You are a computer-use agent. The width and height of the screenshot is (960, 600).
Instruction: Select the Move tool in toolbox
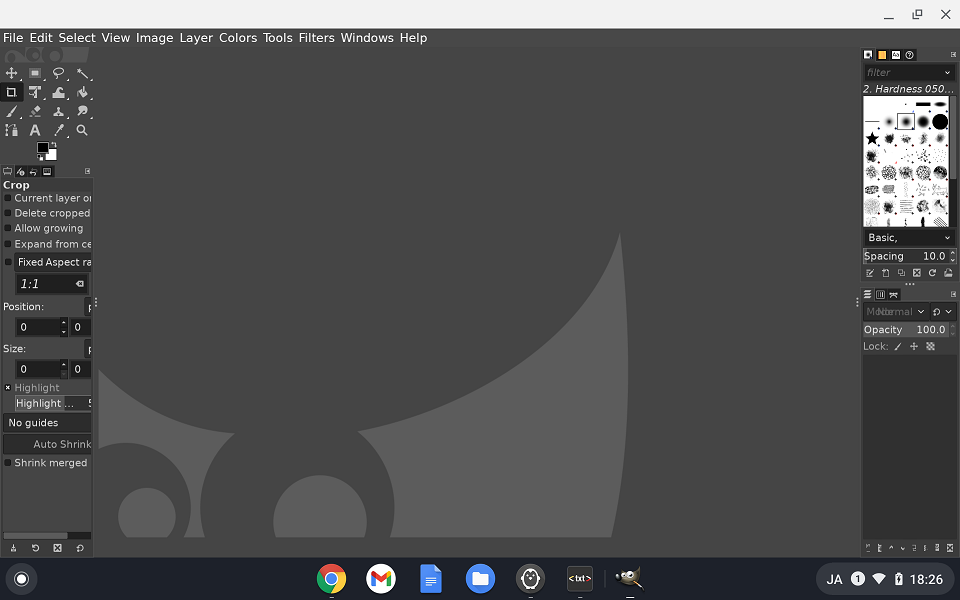click(12, 74)
